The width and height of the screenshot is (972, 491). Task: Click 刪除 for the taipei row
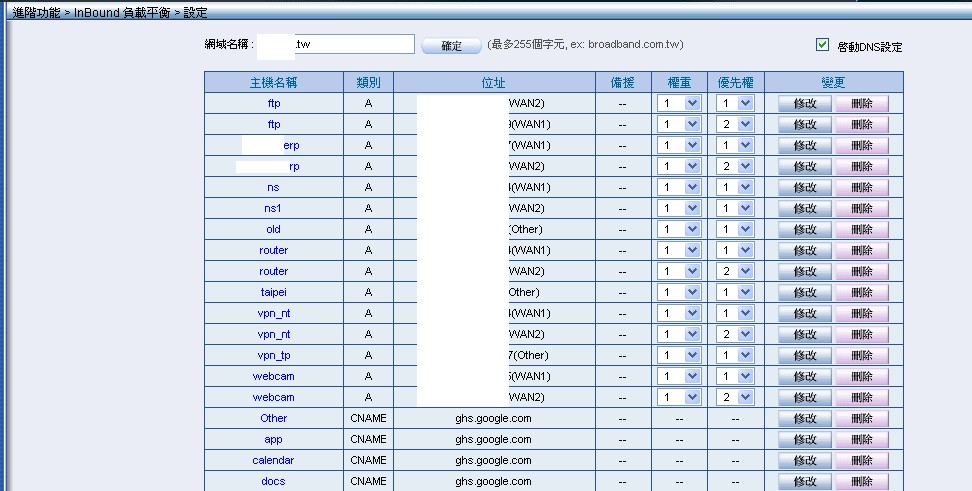[x=862, y=292]
